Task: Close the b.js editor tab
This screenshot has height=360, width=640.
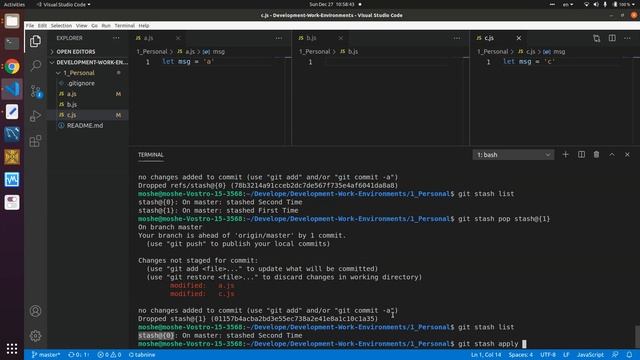Action: 341,38
